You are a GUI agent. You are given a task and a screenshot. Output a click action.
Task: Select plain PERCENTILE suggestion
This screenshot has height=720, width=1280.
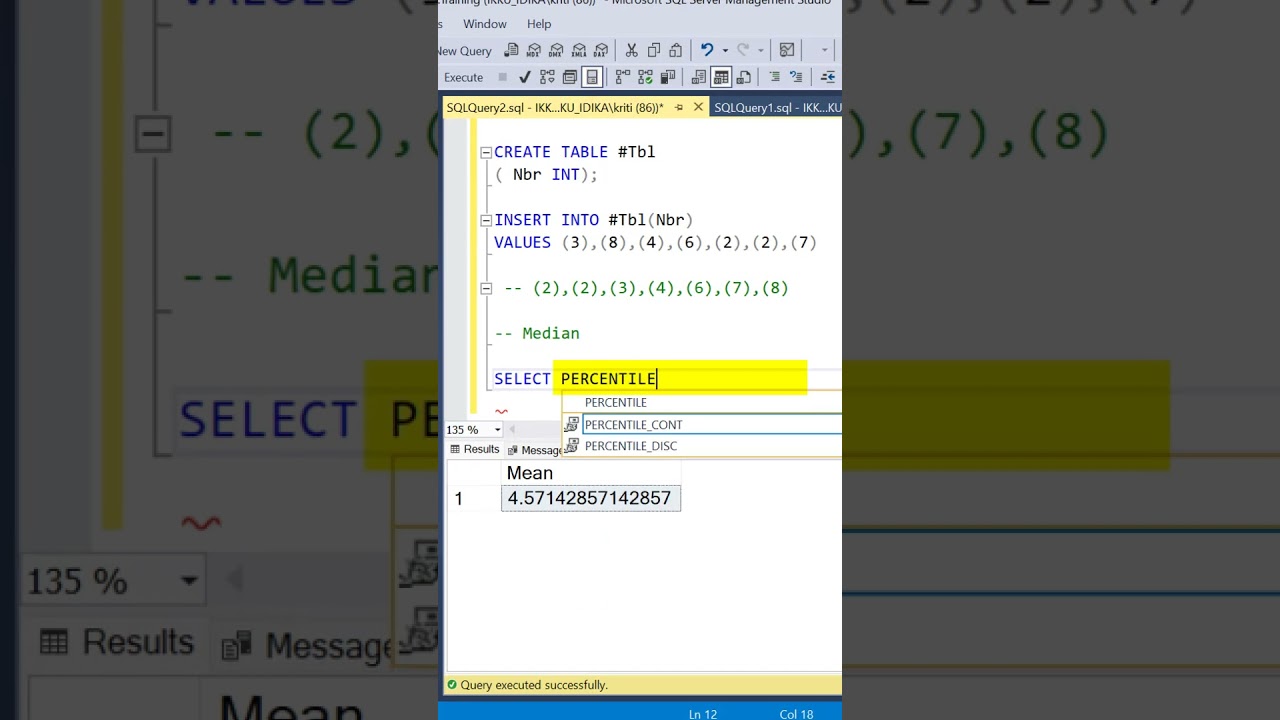[615, 402]
